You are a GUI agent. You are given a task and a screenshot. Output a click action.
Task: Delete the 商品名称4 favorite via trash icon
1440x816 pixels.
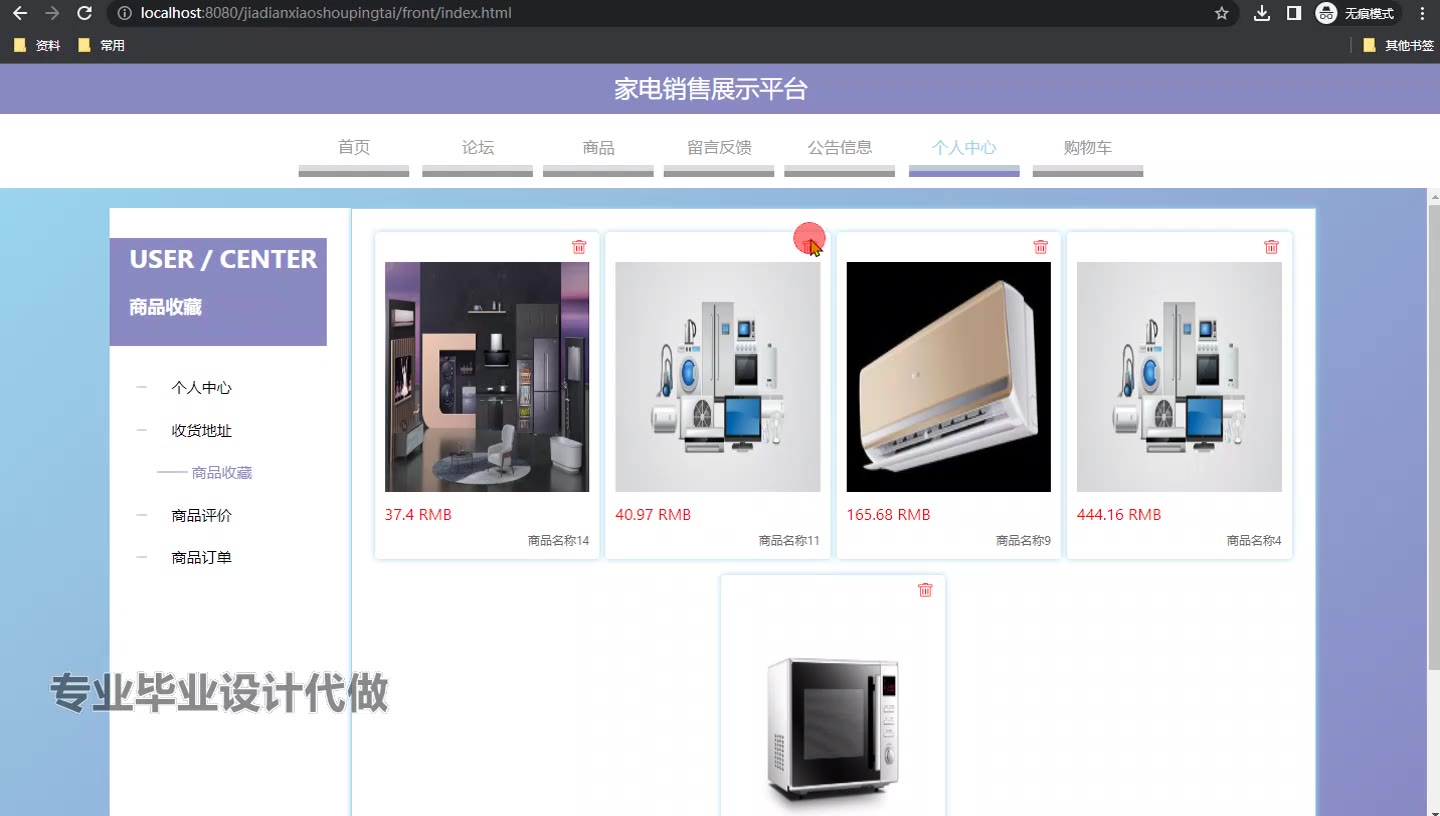[x=1271, y=247]
